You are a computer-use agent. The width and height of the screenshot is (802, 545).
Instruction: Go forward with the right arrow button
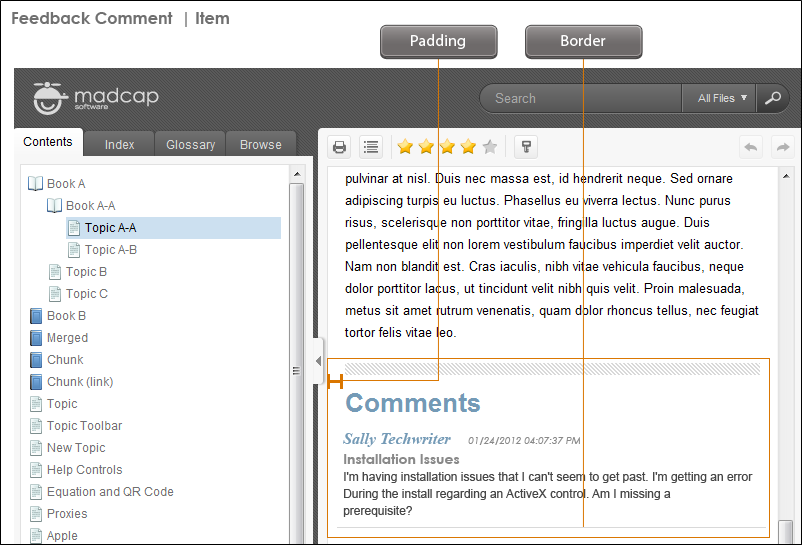point(783,147)
